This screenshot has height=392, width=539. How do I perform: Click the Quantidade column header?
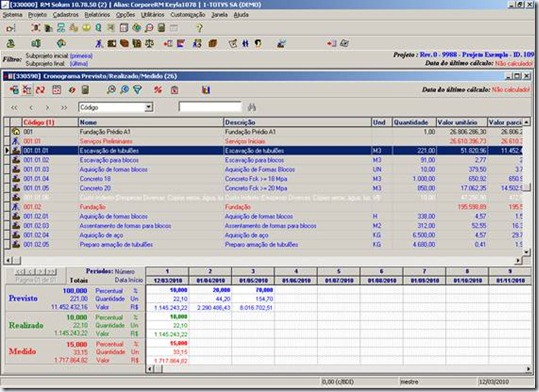click(x=414, y=122)
